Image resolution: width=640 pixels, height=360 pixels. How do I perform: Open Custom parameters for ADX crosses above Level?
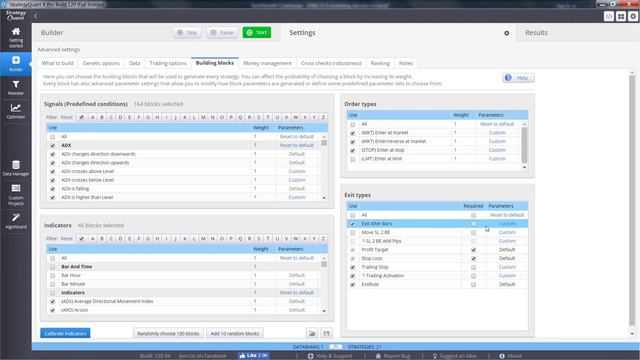pos(297,171)
